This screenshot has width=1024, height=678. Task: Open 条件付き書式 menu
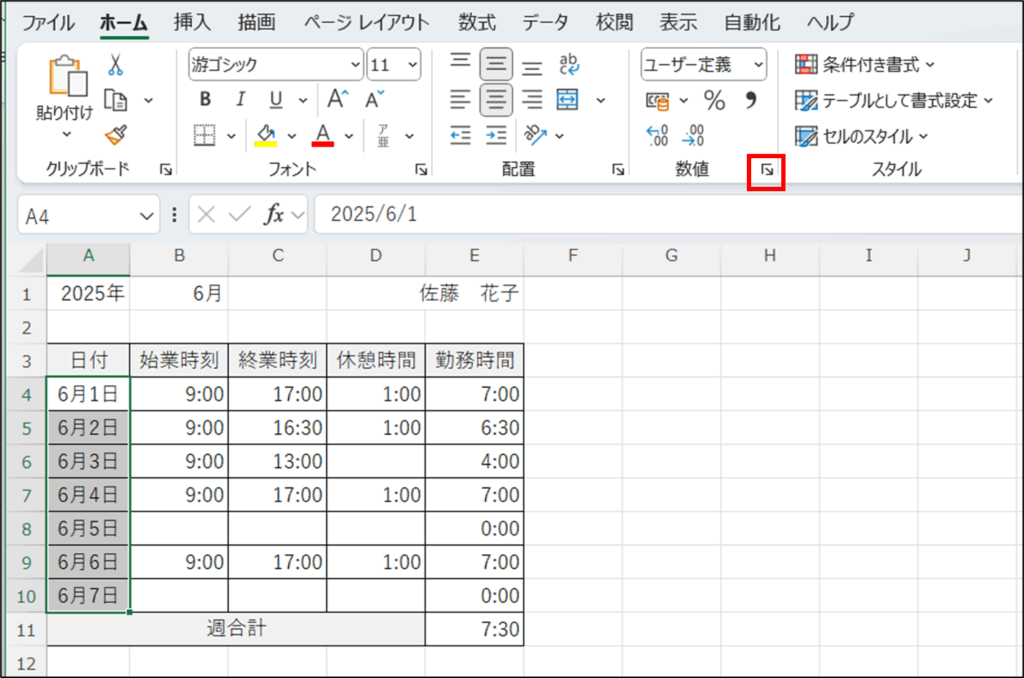click(x=865, y=65)
